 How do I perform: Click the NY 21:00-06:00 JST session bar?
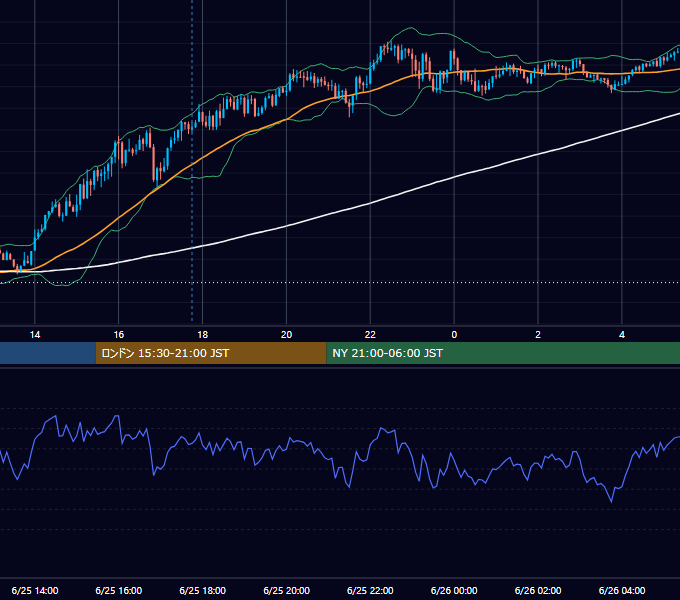coord(503,353)
